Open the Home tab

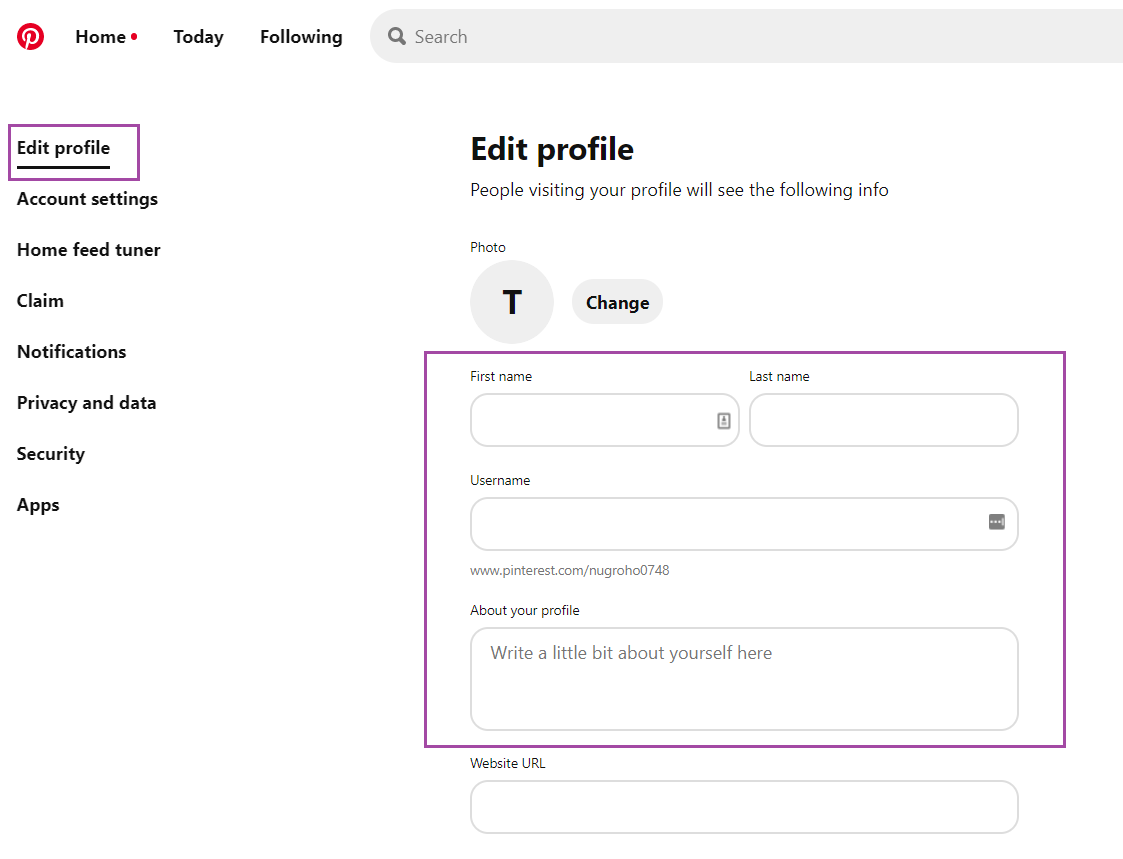point(101,37)
